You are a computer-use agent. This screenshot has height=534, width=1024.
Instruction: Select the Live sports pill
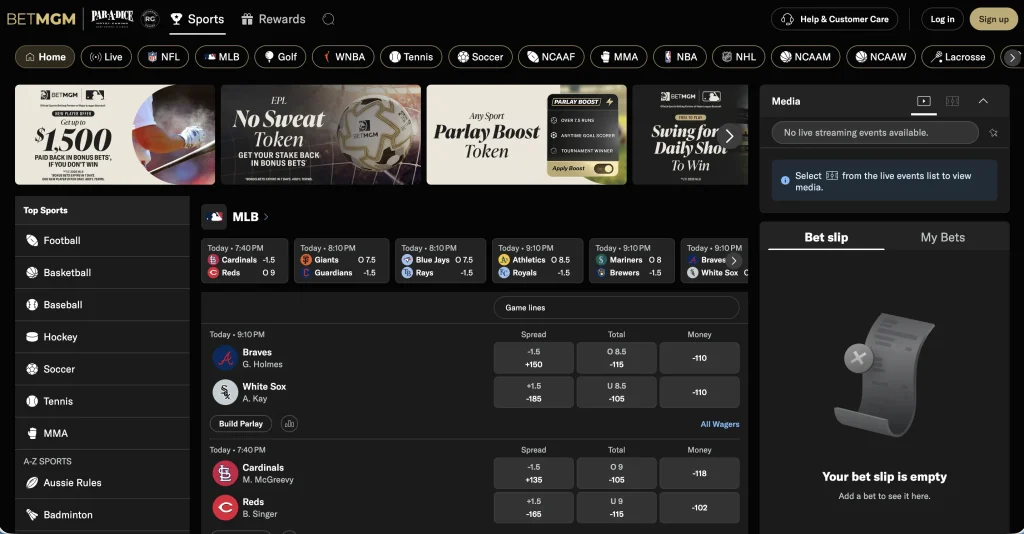click(106, 57)
